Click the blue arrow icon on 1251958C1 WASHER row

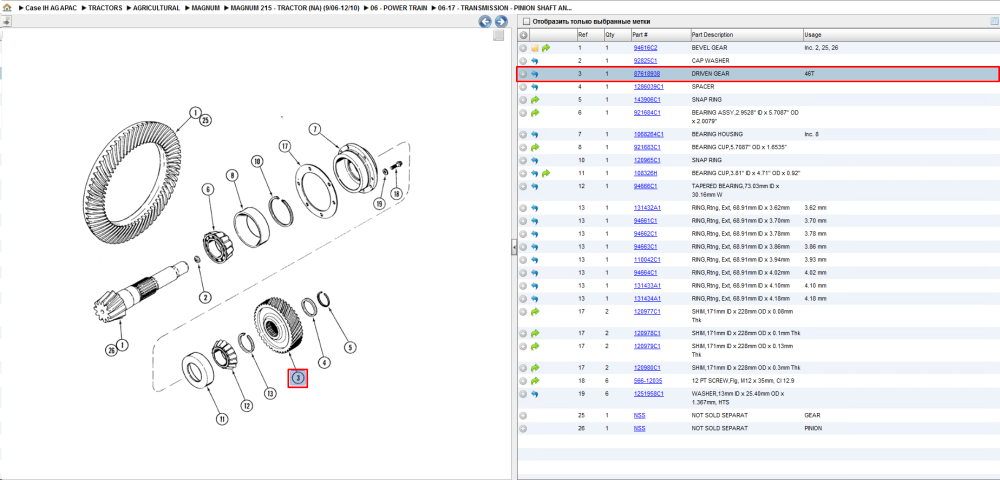535,394
